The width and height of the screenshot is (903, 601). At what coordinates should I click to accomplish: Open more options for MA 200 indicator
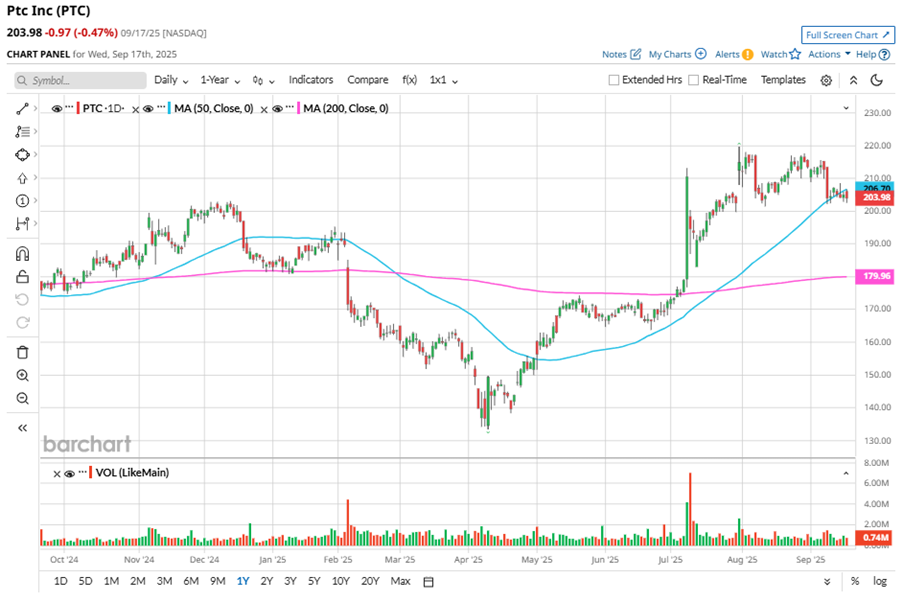tap(290, 107)
